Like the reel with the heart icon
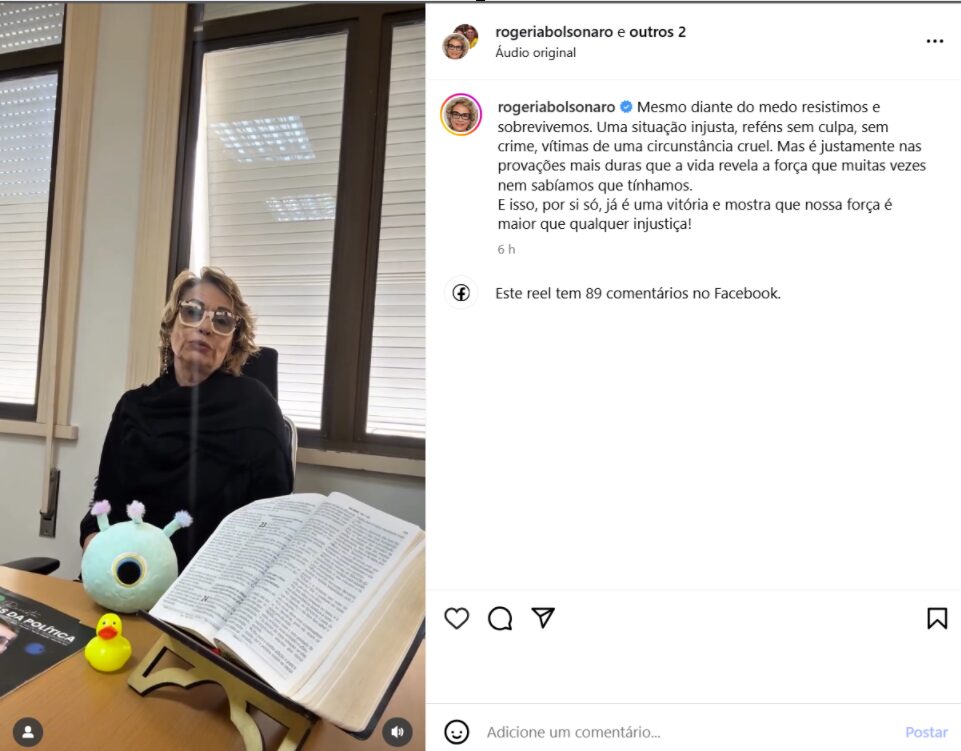The height and width of the screenshot is (751, 961). click(x=457, y=618)
